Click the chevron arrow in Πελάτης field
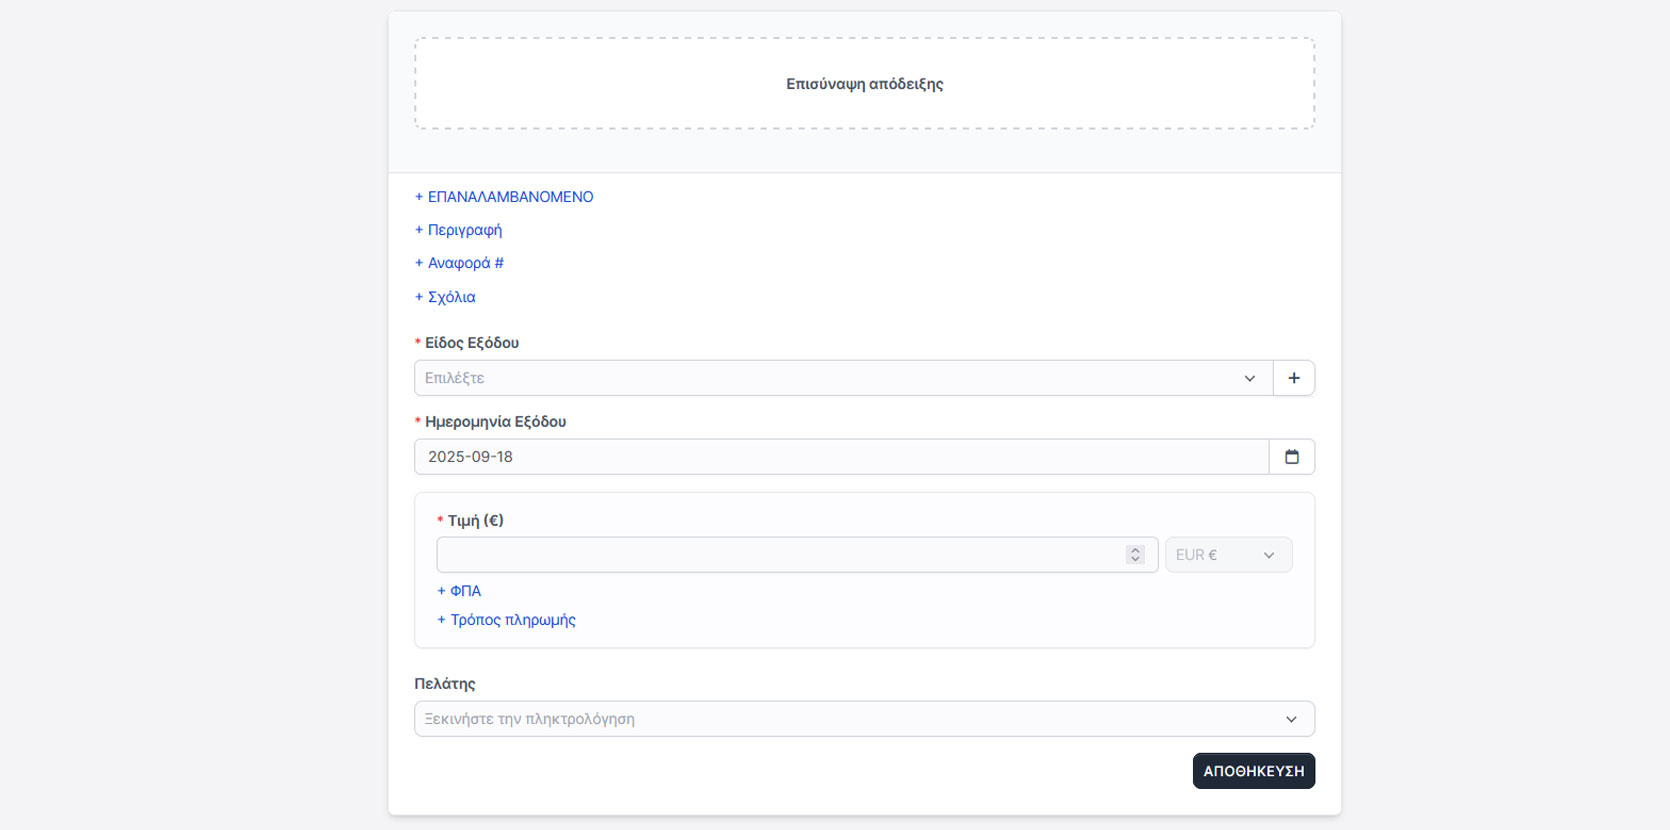The image size is (1670, 830). click(1291, 719)
